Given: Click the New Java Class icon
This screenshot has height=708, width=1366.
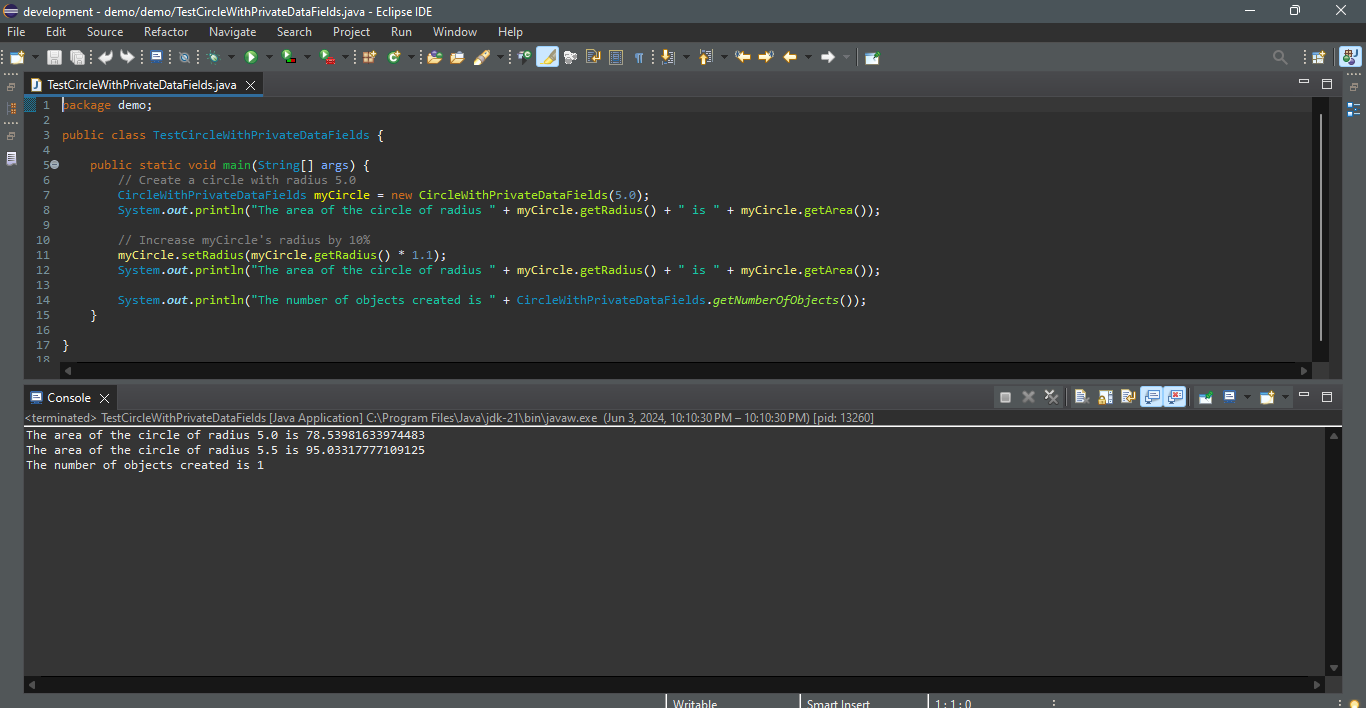Looking at the screenshot, I should click(395, 58).
